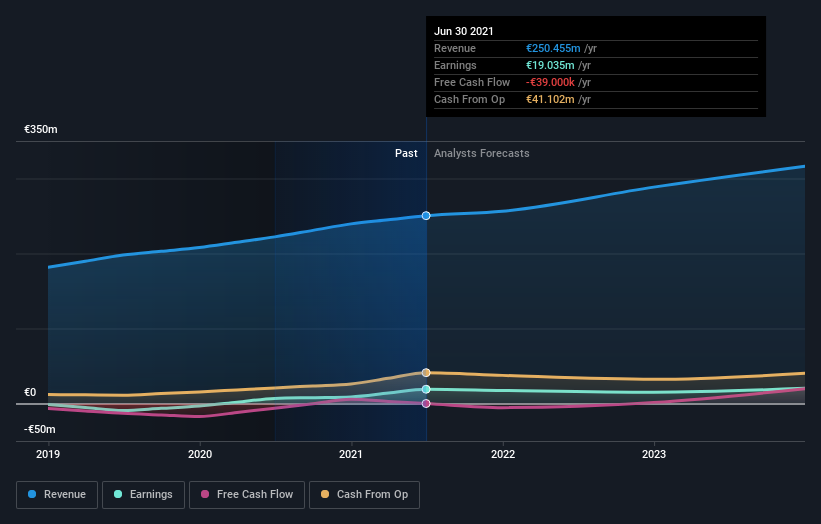The image size is (821, 524).
Task: Click the €41.102m cash from op value
Action: click(x=550, y=99)
